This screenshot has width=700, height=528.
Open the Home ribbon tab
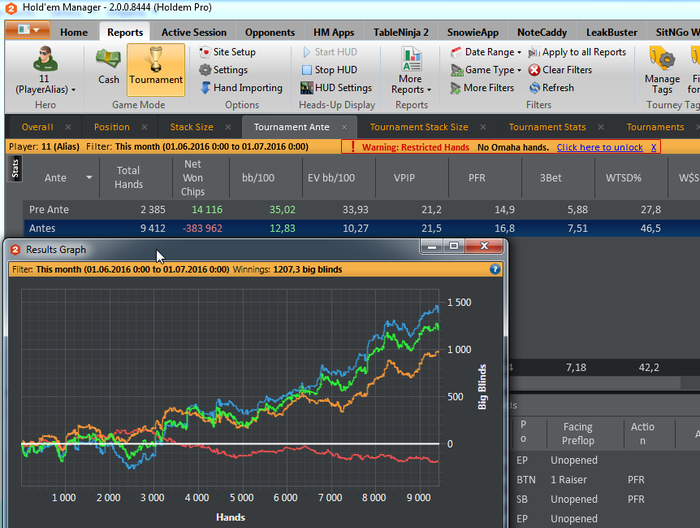pos(74,33)
